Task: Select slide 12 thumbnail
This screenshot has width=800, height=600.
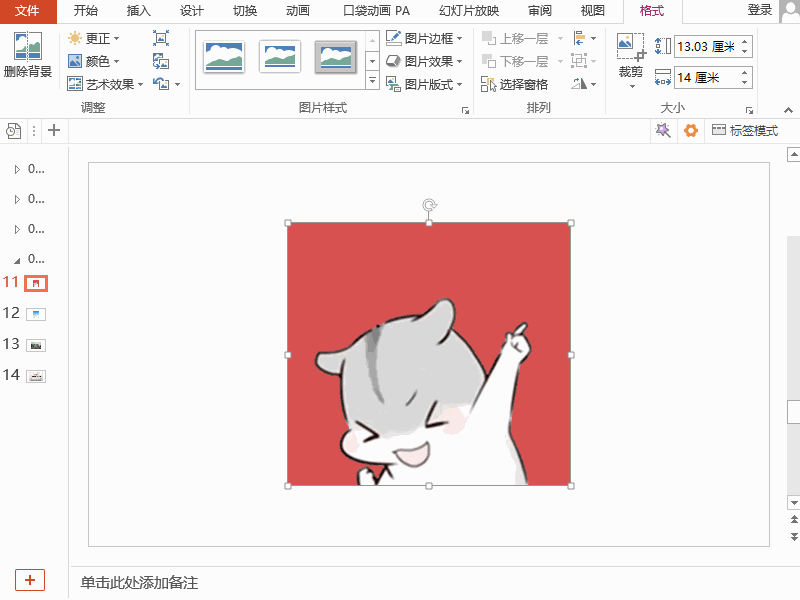Action: (x=36, y=314)
